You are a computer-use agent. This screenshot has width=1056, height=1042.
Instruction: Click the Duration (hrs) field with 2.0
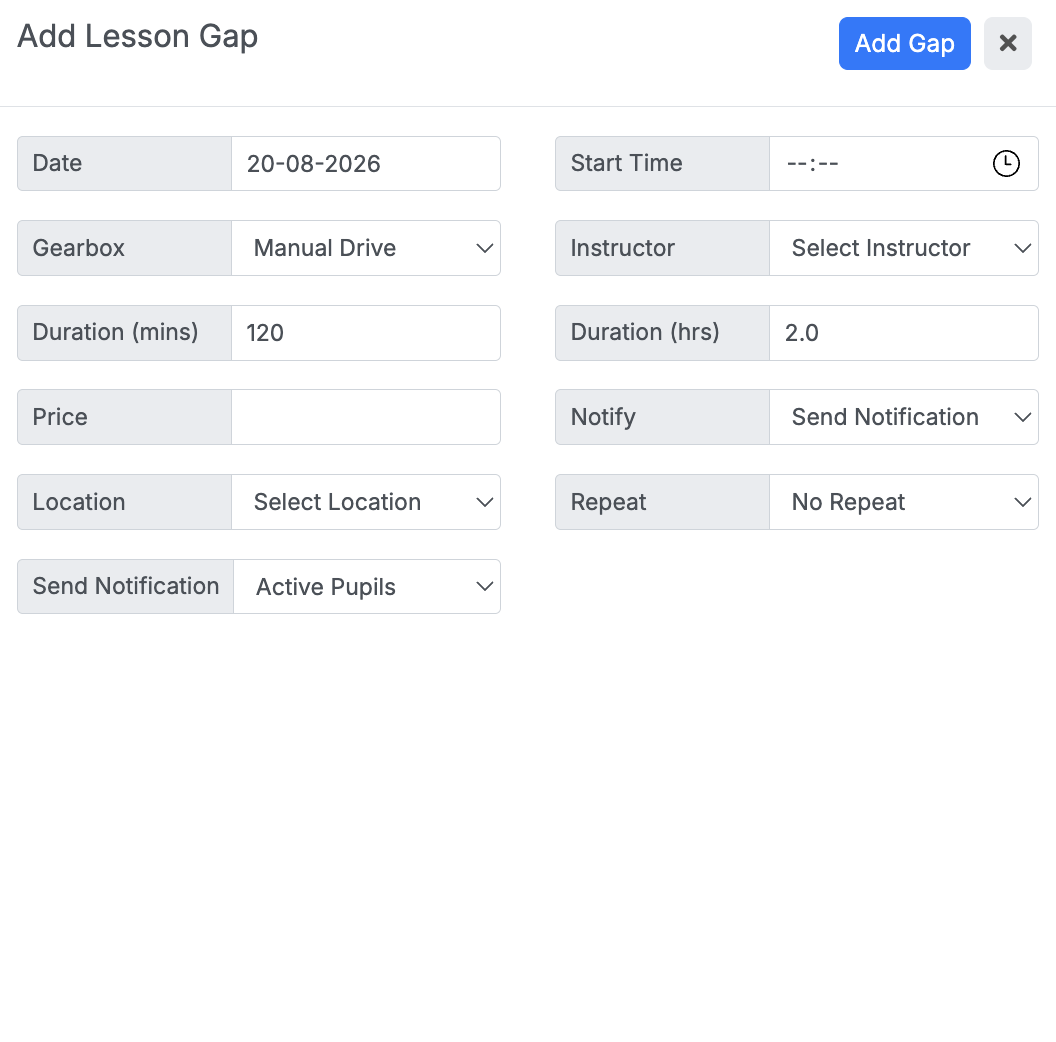pos(904,333)
